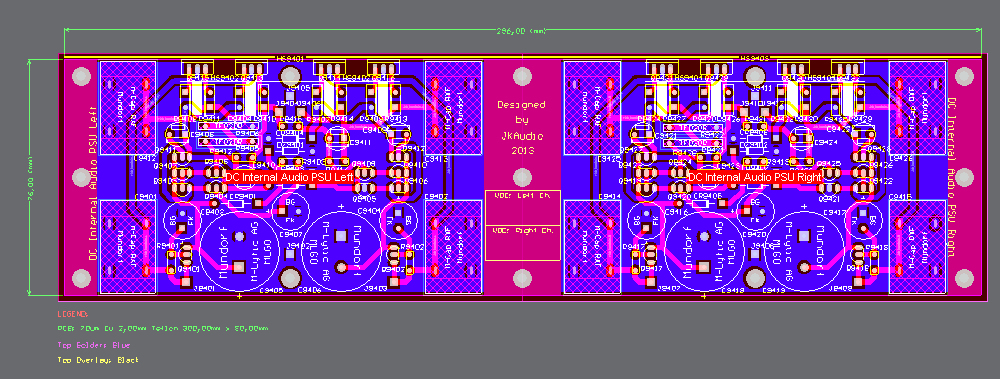
Task: Select the 'LEGEND:' heading text
Action: pyautogui.click(x=73, y=314)
